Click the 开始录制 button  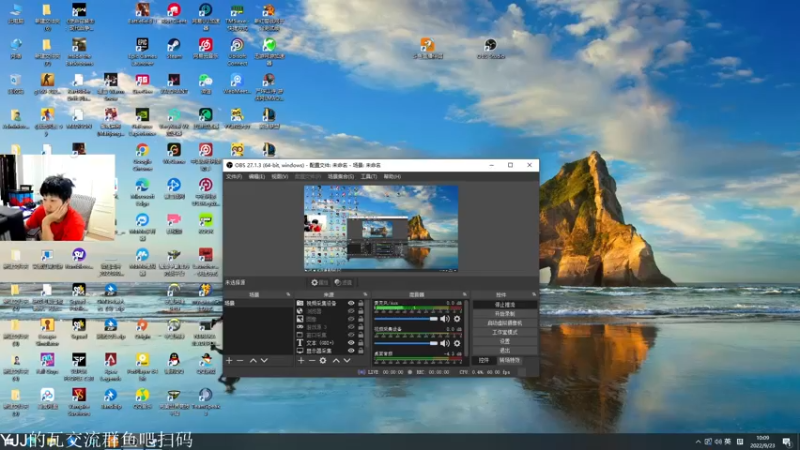(505, 314)
